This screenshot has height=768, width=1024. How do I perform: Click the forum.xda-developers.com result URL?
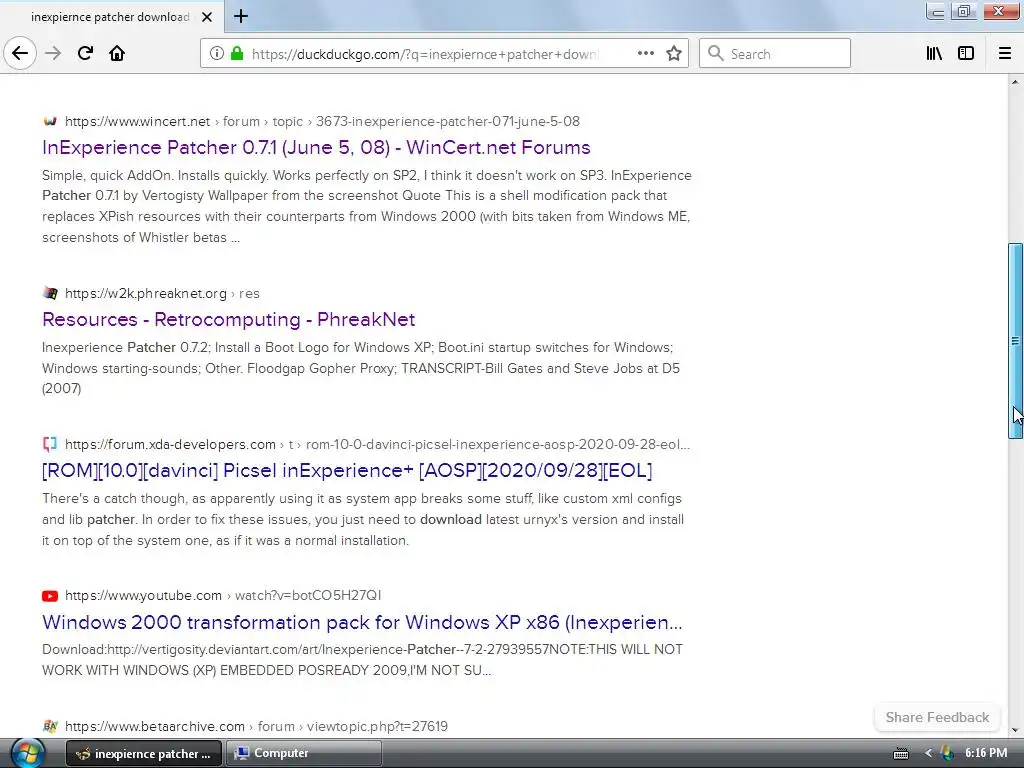pos(377,445)
